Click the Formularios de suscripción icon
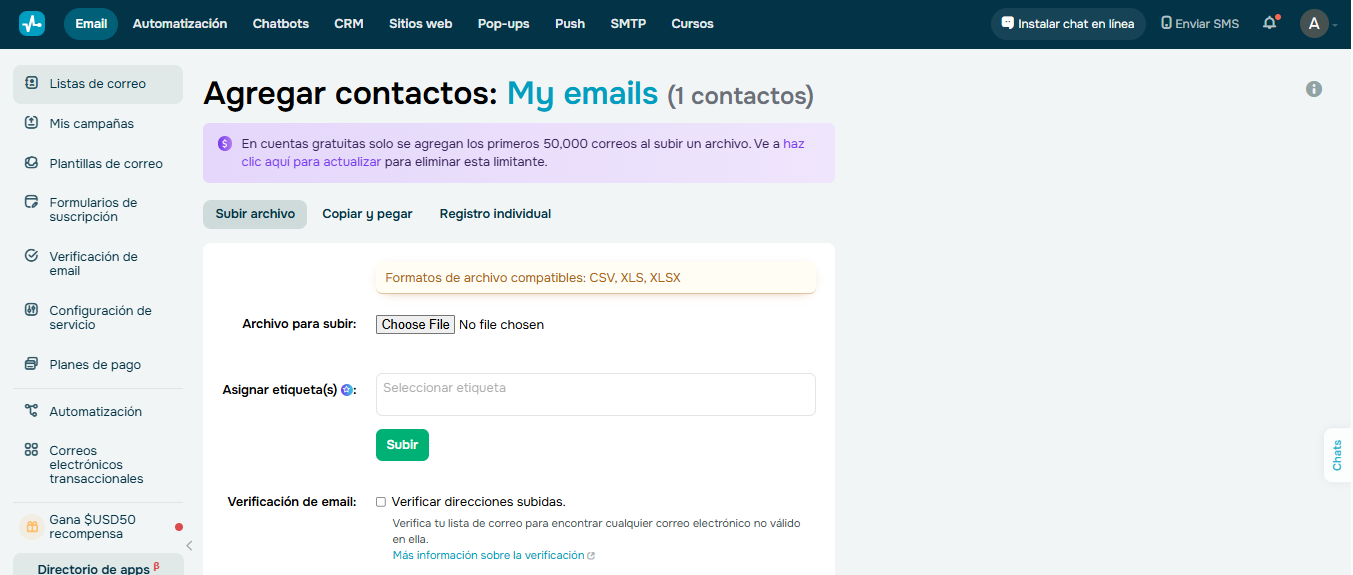Image resolution: width=1353 pixels, height=575 pixels. [x=31, y=202]
